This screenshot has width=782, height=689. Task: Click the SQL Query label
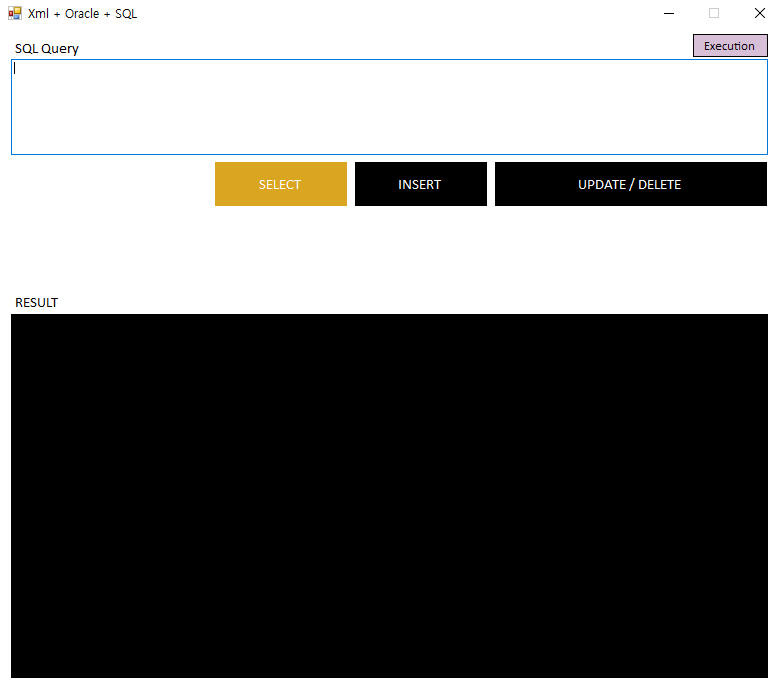click(x=47, y=49)
